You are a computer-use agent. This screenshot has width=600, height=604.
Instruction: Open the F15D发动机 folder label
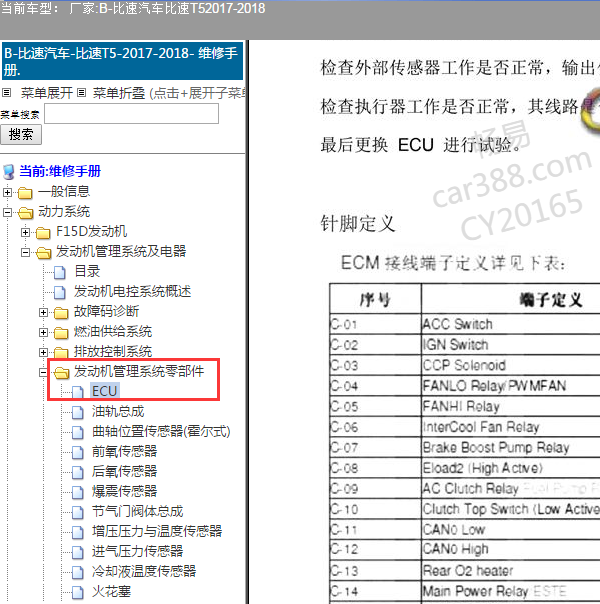pos(92,232)
